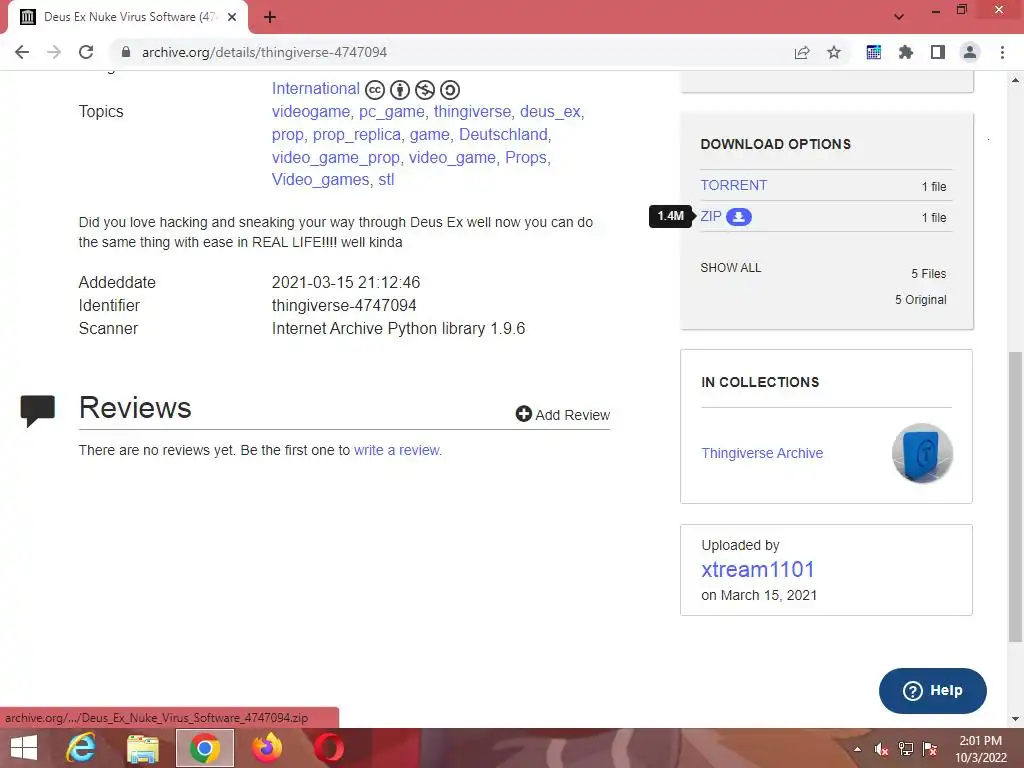Open Chrome three-dot menu

[1002, 52]
